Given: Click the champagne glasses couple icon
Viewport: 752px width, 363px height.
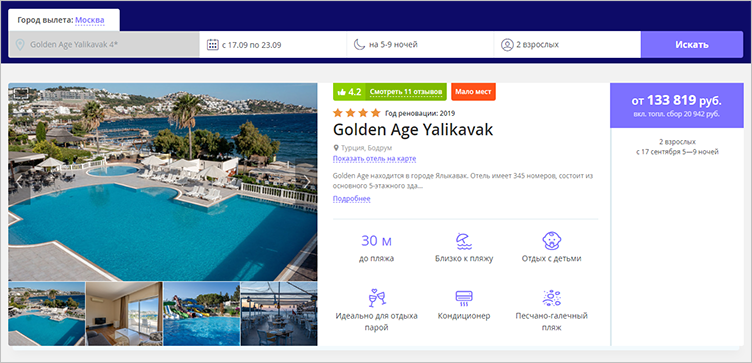Looking at the screenshot, I should point(376,298).
